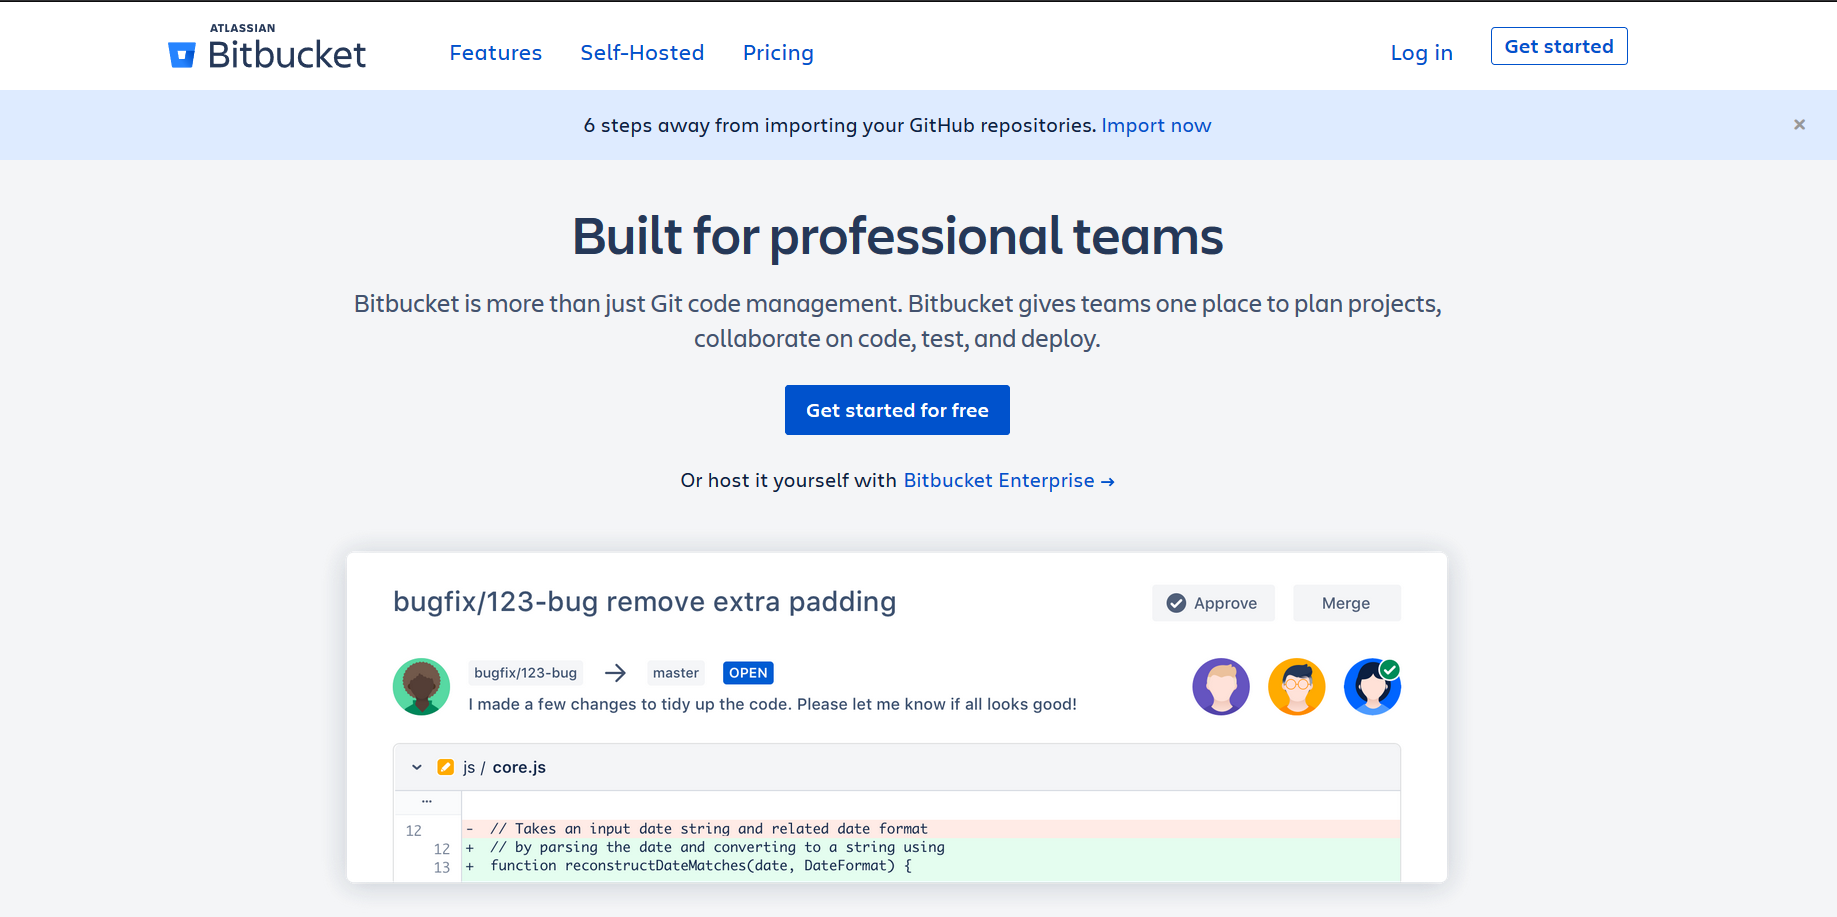The width and height of the screenshot is (1837, 917).
Task: Click added line about parsing the date
Action: click(x=931, y=848)
